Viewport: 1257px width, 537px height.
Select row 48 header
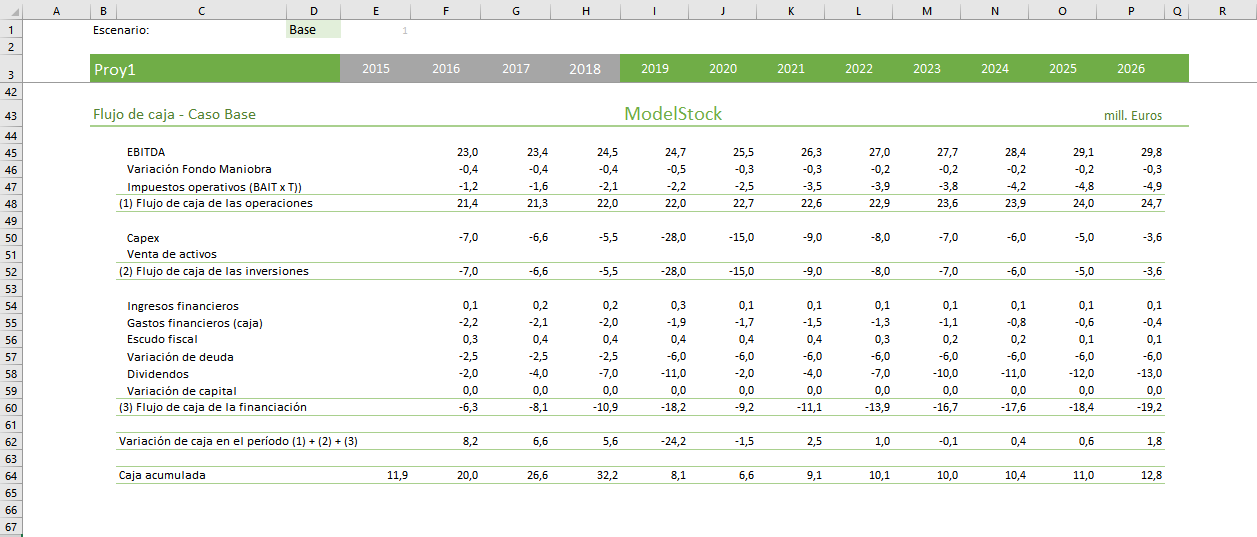point(10,204)
